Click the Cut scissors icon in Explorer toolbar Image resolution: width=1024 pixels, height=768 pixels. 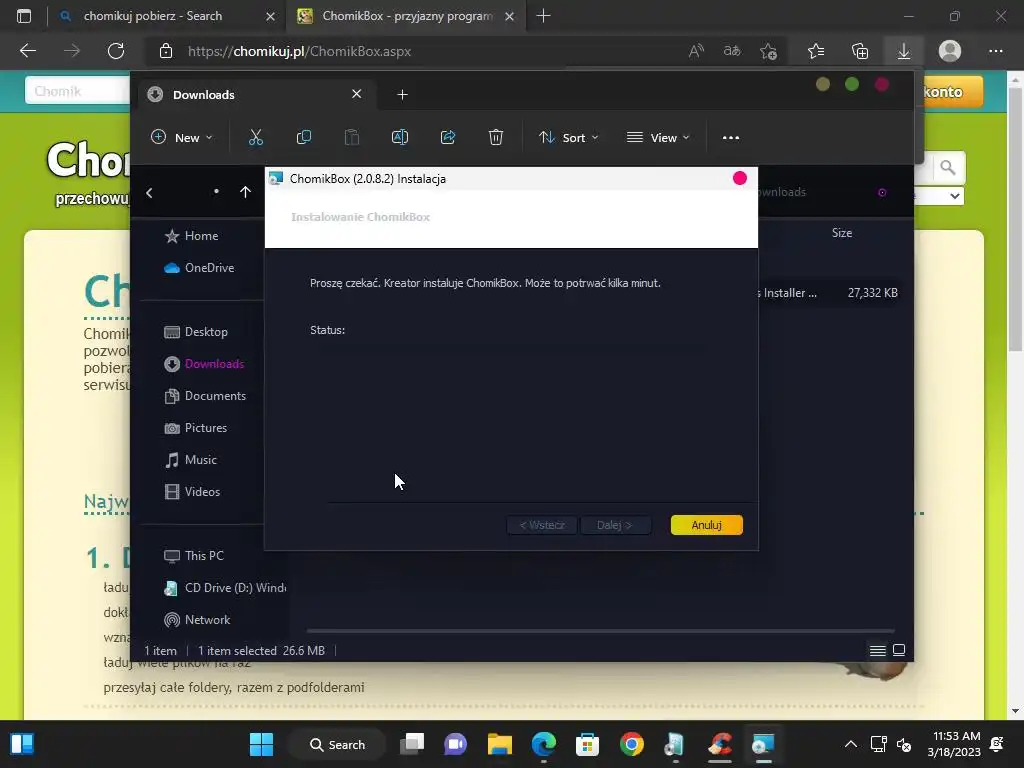[255, 137]
